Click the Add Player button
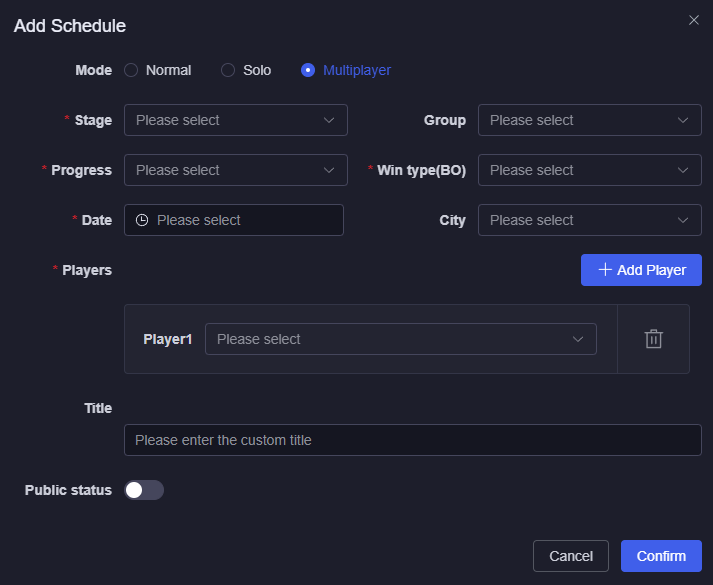Screen dimensions: 713x585 (641, 270)
